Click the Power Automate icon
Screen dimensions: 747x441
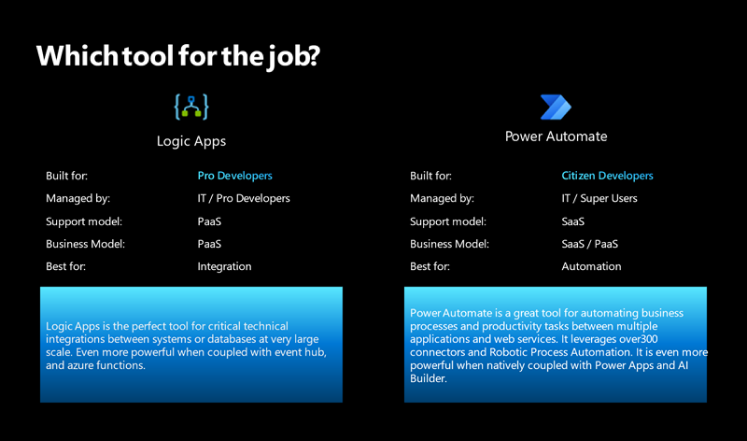click(x=555, y=107)
